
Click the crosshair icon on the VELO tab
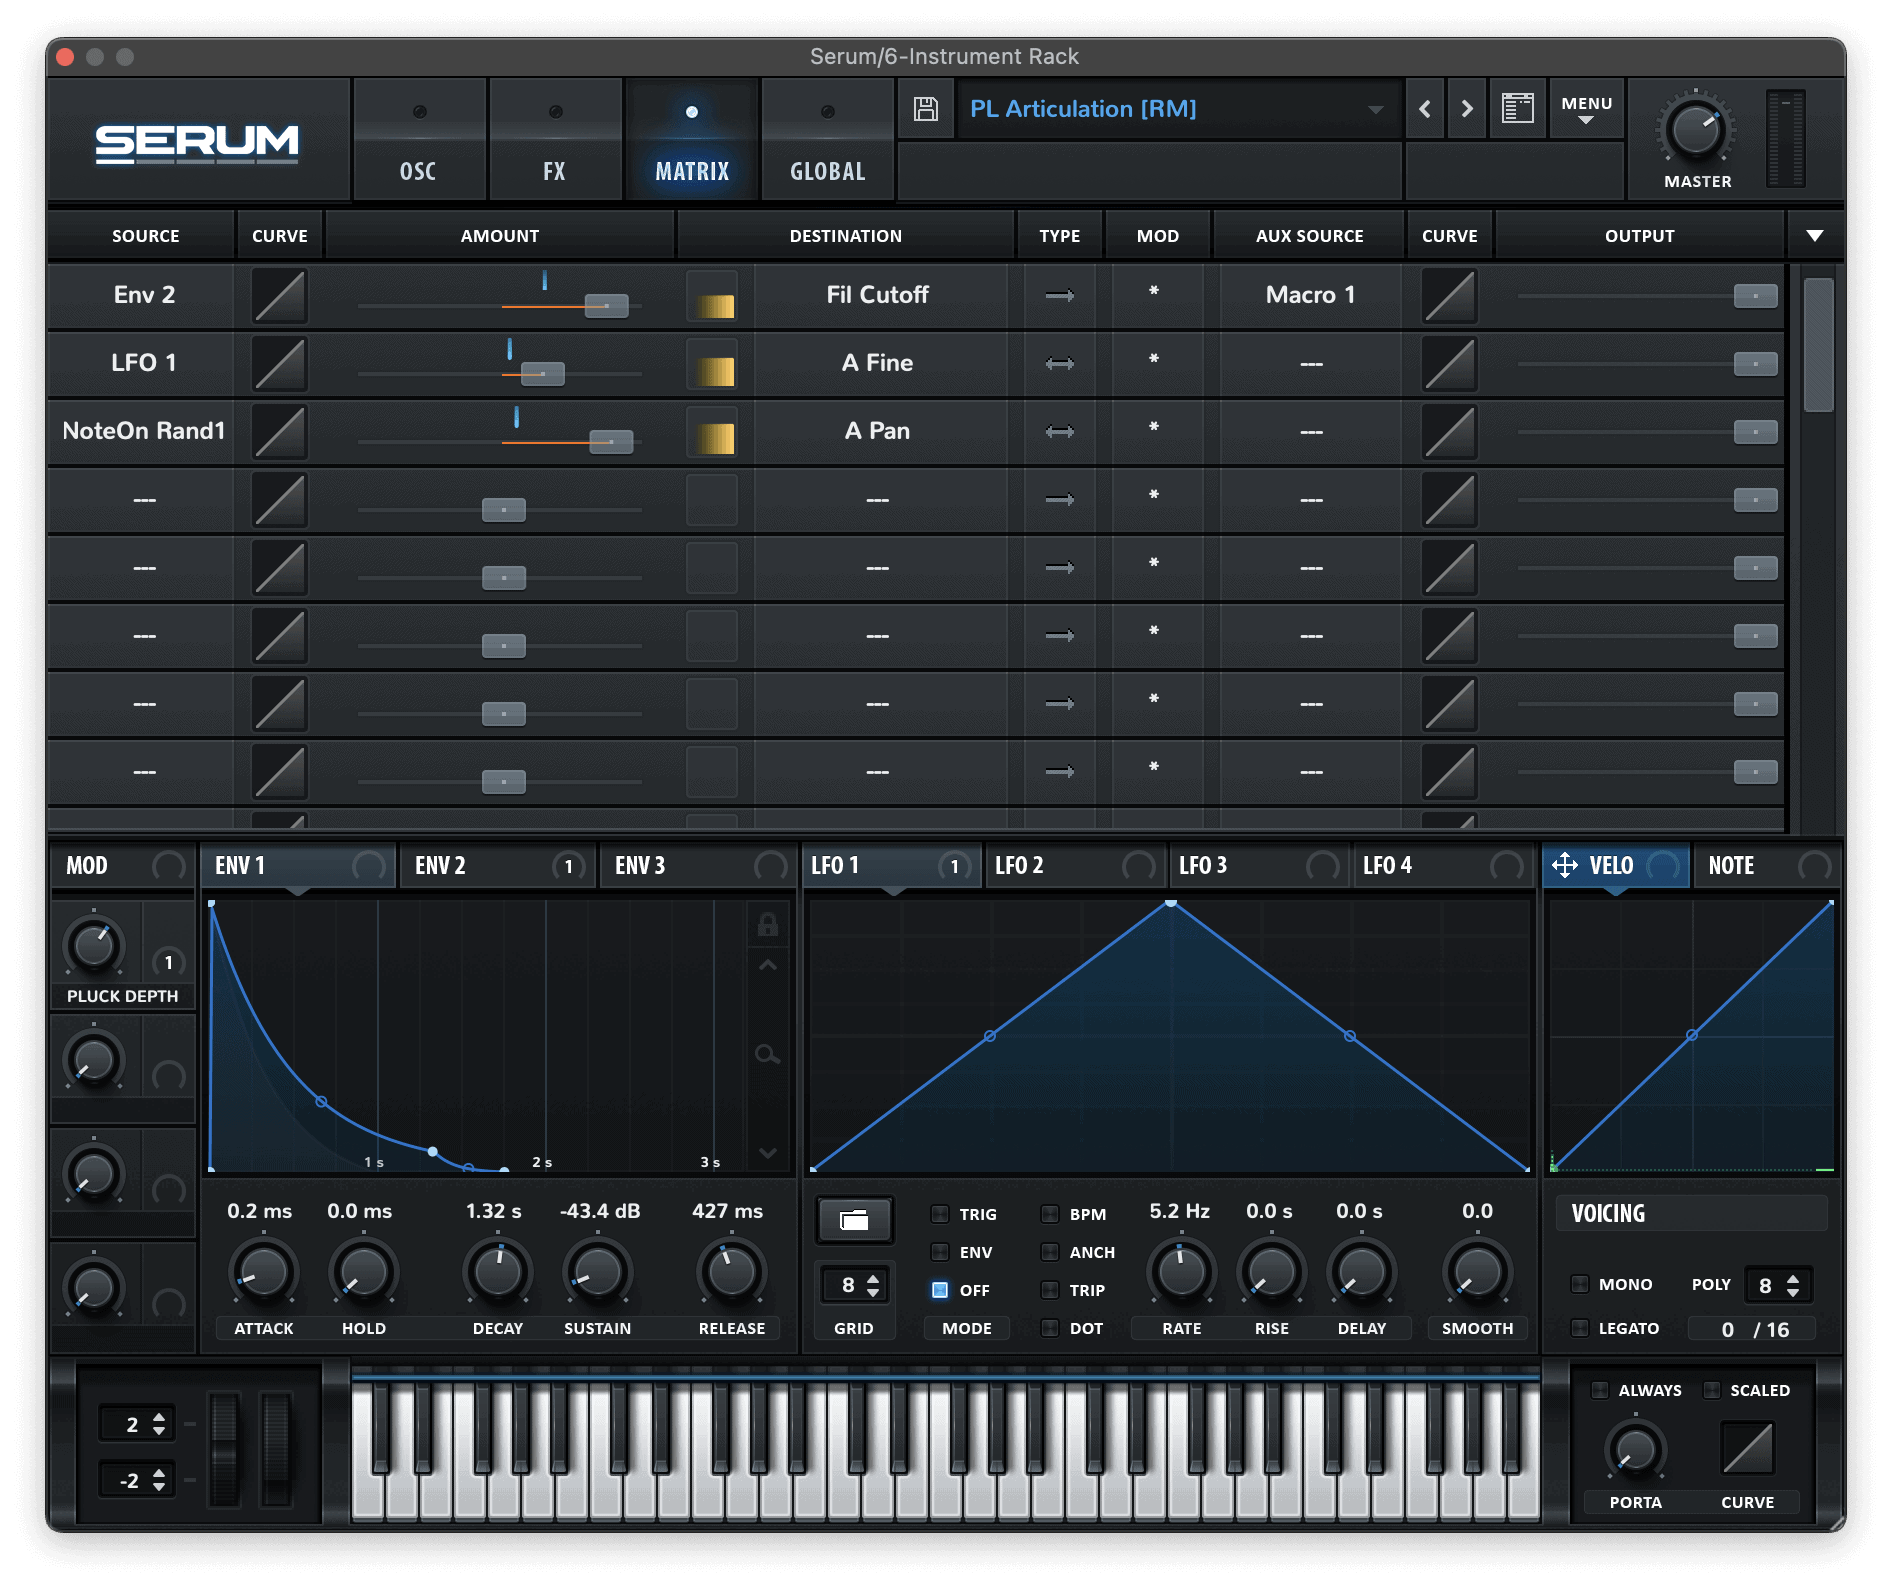pyautogui.click(x=1564, y=865)
